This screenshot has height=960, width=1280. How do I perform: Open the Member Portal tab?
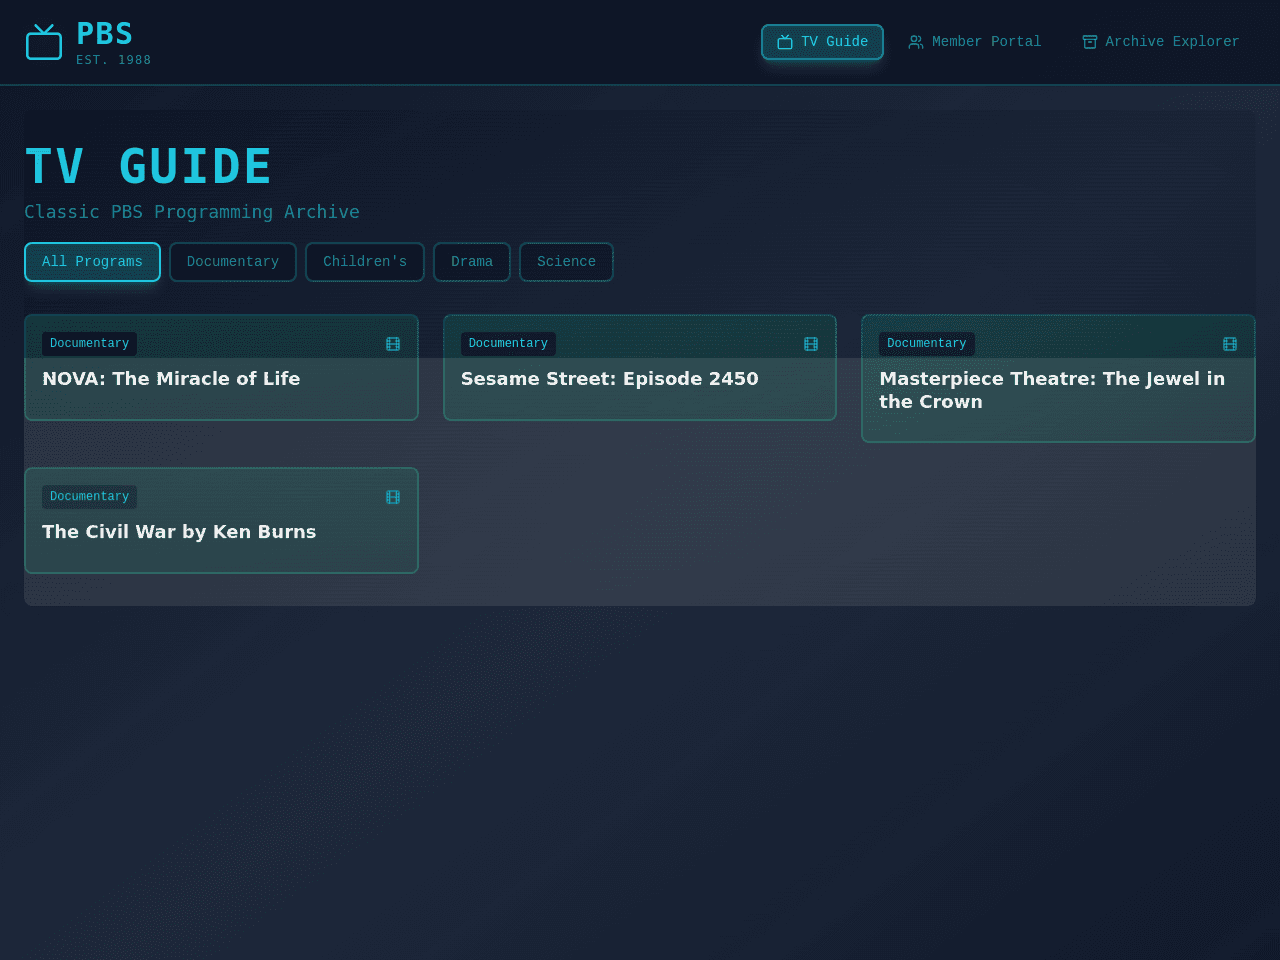pyautogui.click(x=974, y=42)
